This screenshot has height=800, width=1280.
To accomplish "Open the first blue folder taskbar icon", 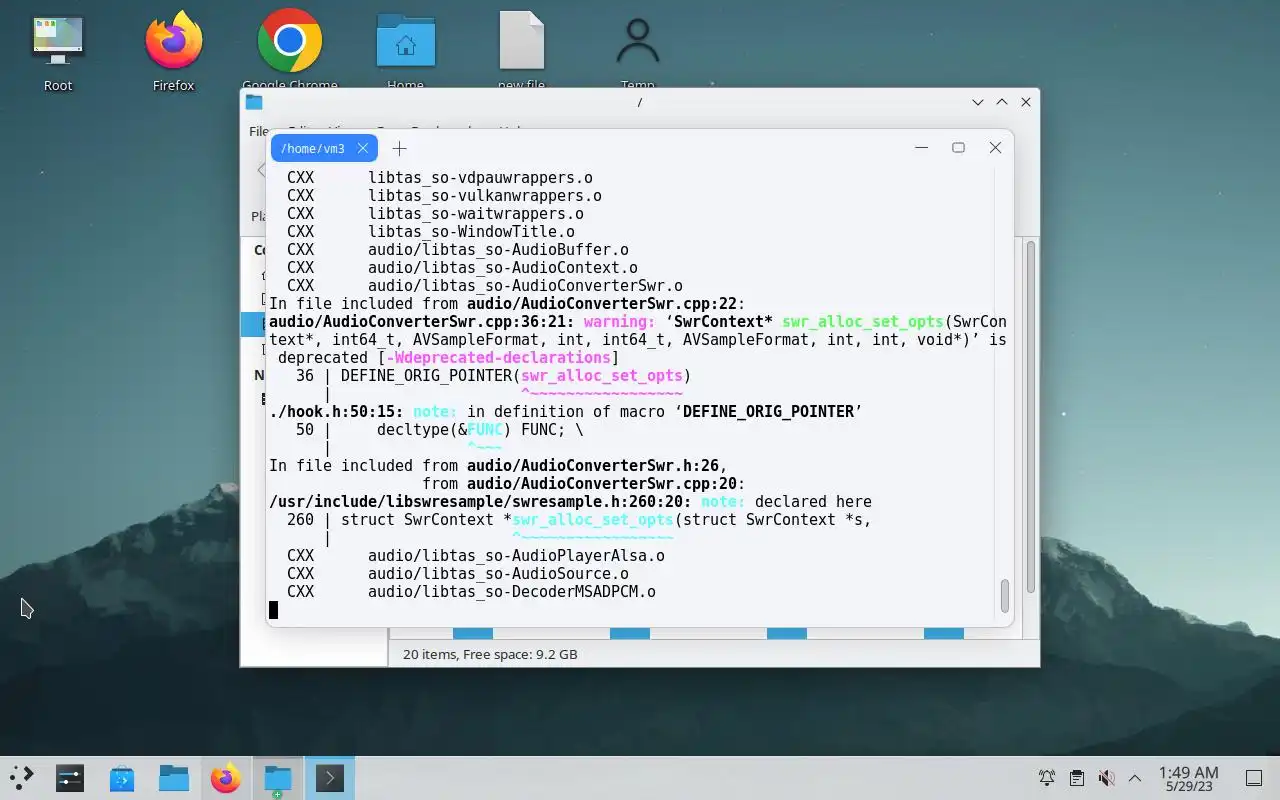I will (174, 778).
